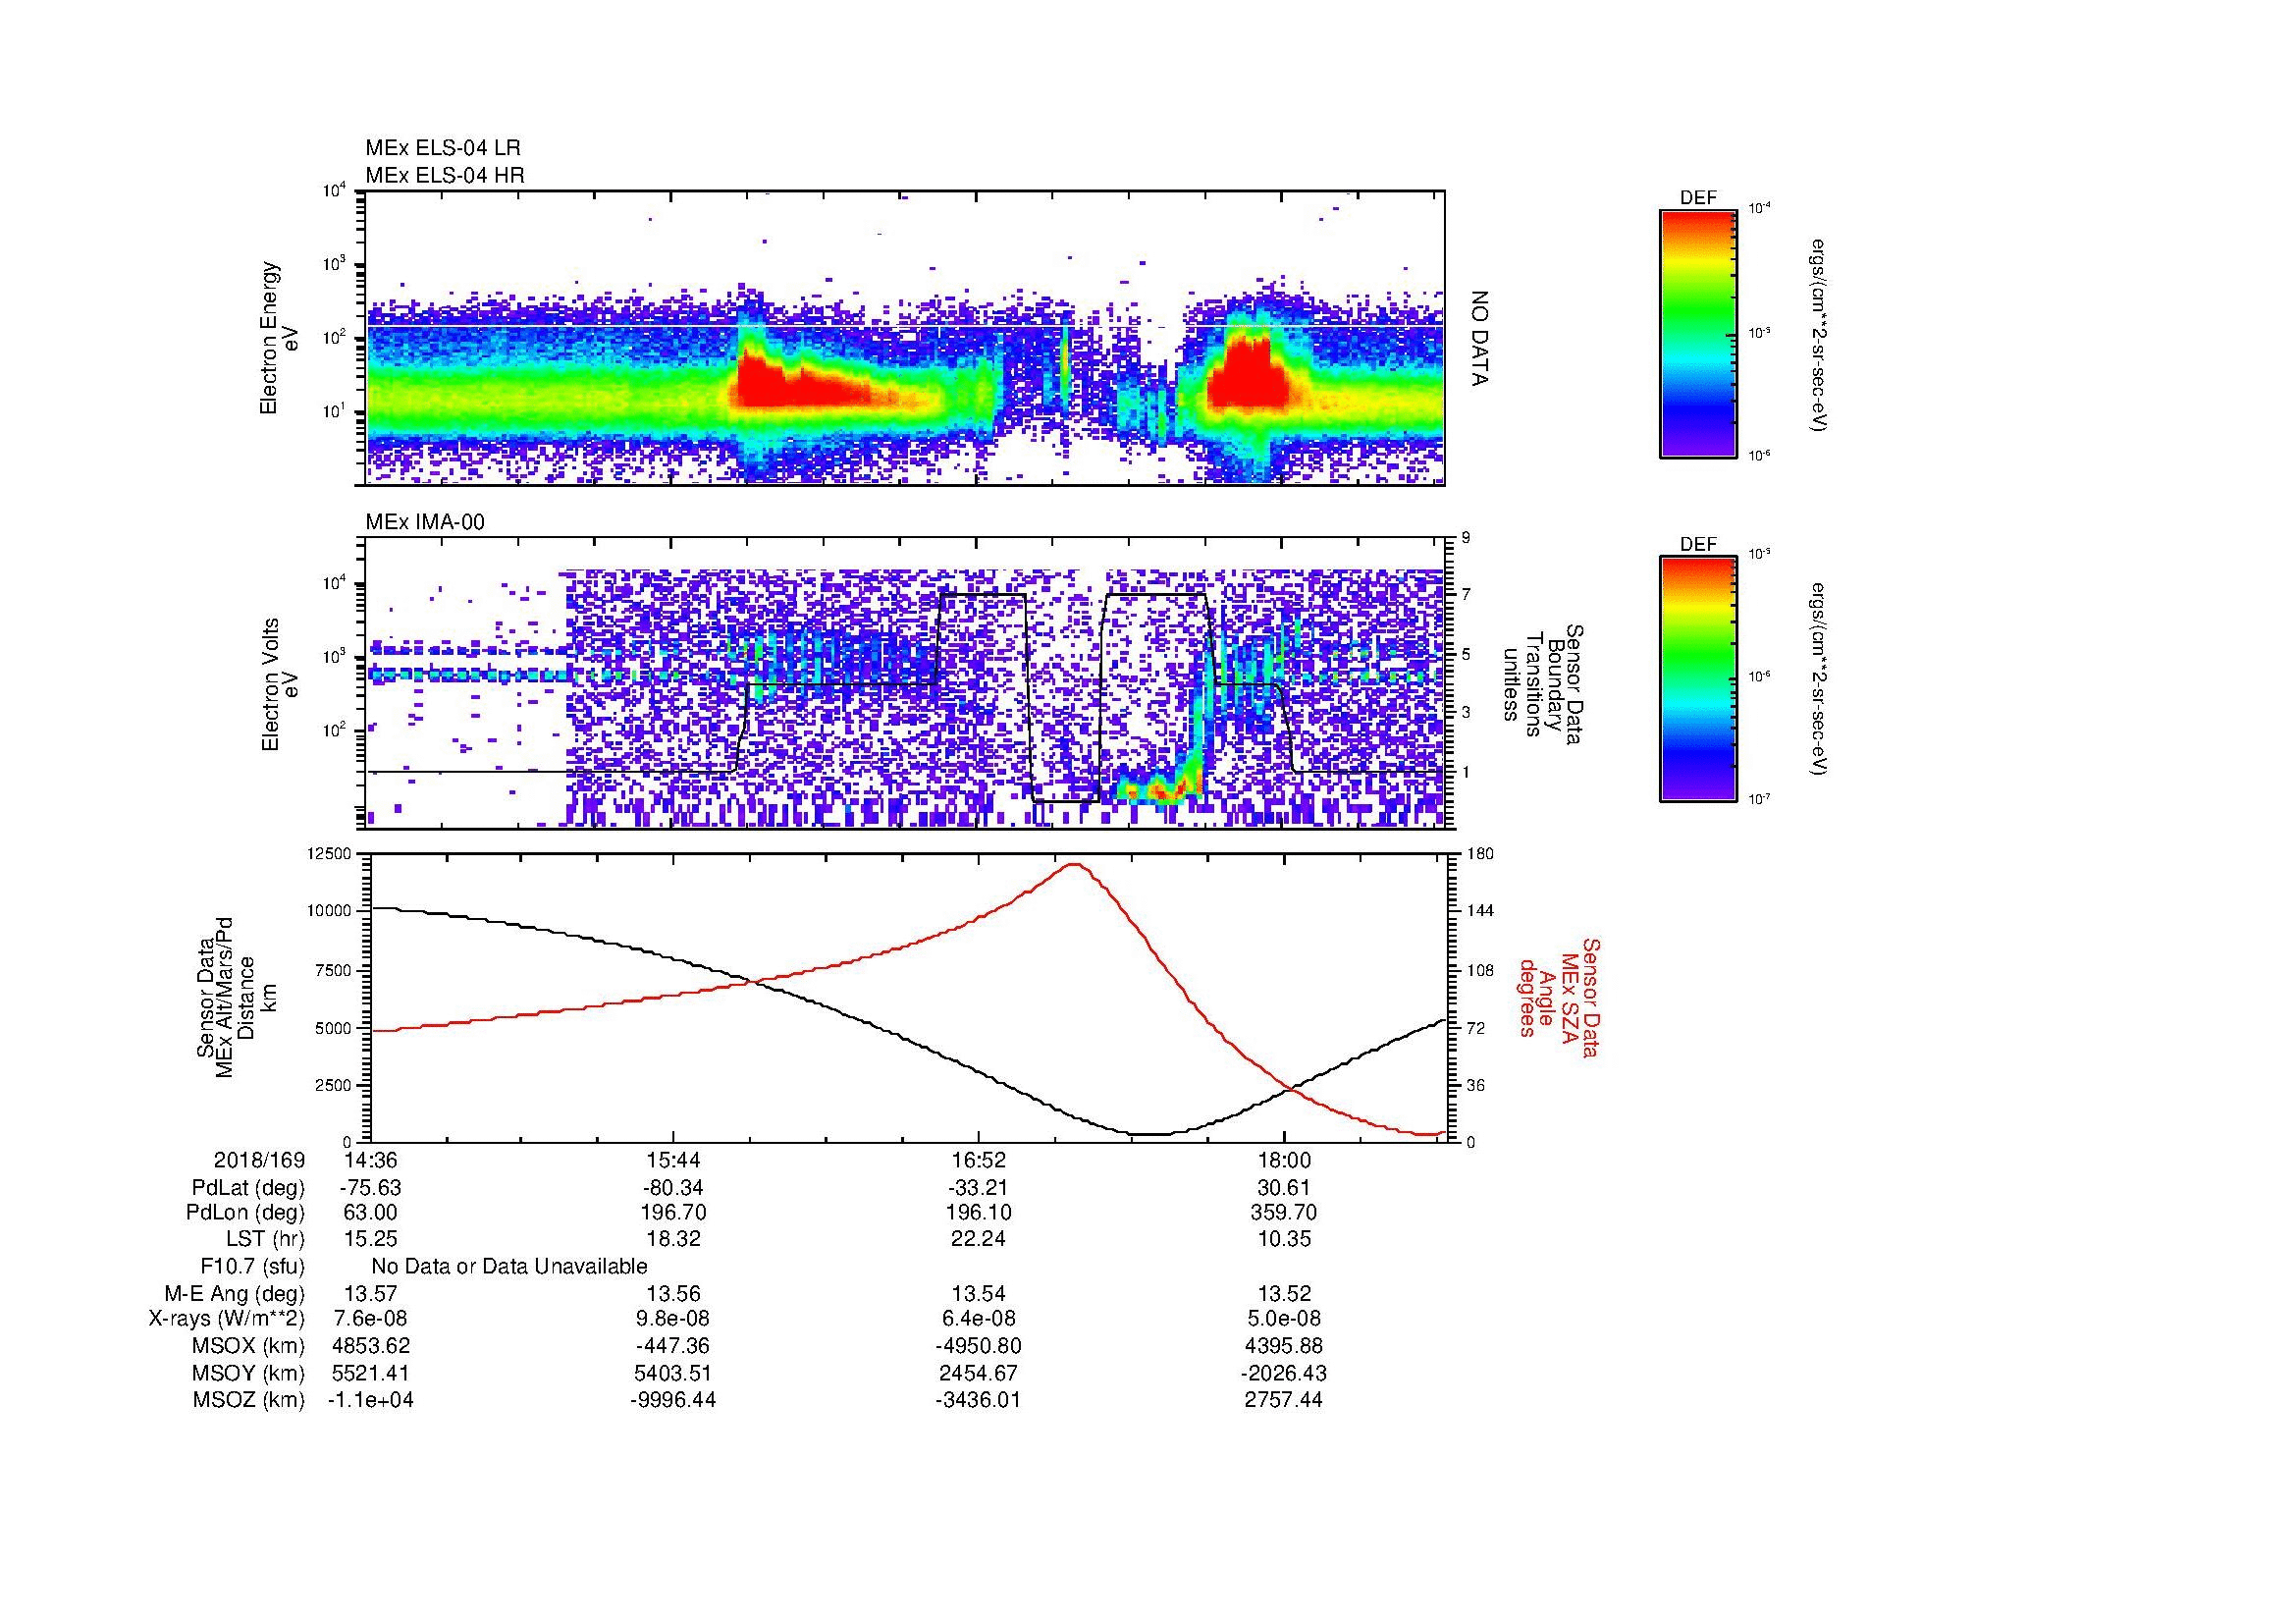2296x1623 pixels.
Task: Click MSOZ value 2757.44
Action: (1284, 1400)
